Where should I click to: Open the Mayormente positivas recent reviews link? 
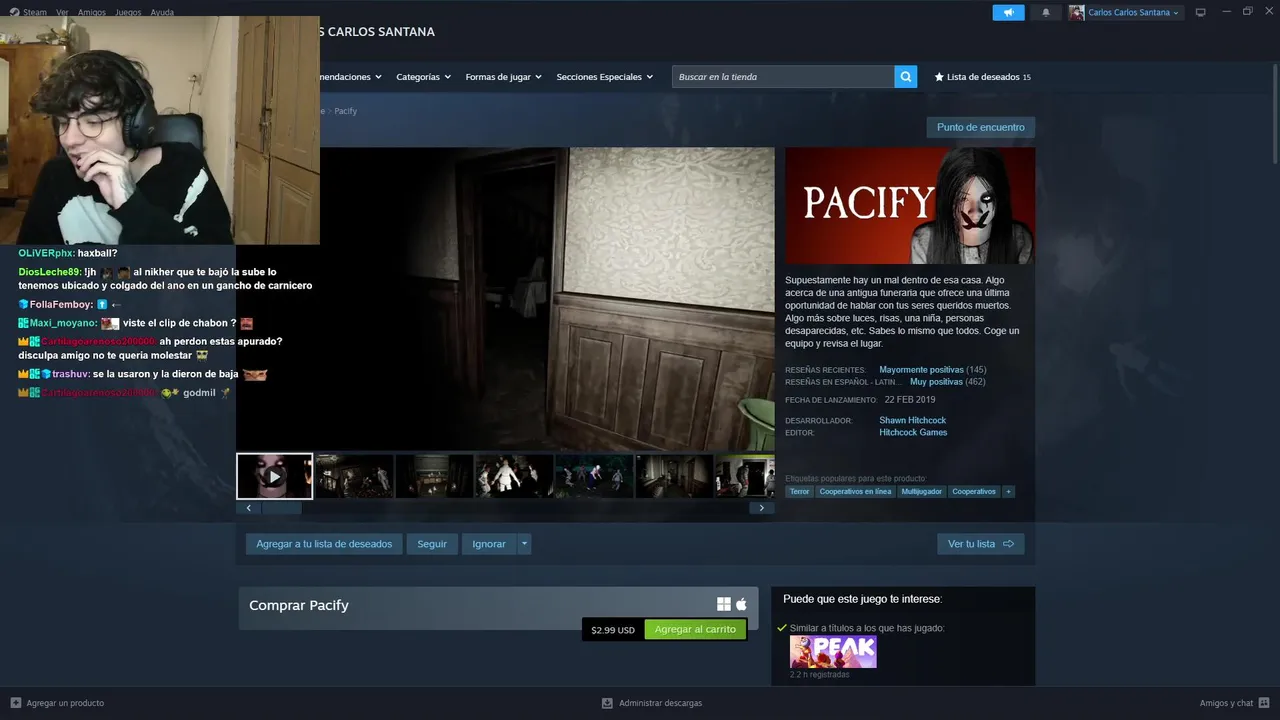tap(922, 370)
